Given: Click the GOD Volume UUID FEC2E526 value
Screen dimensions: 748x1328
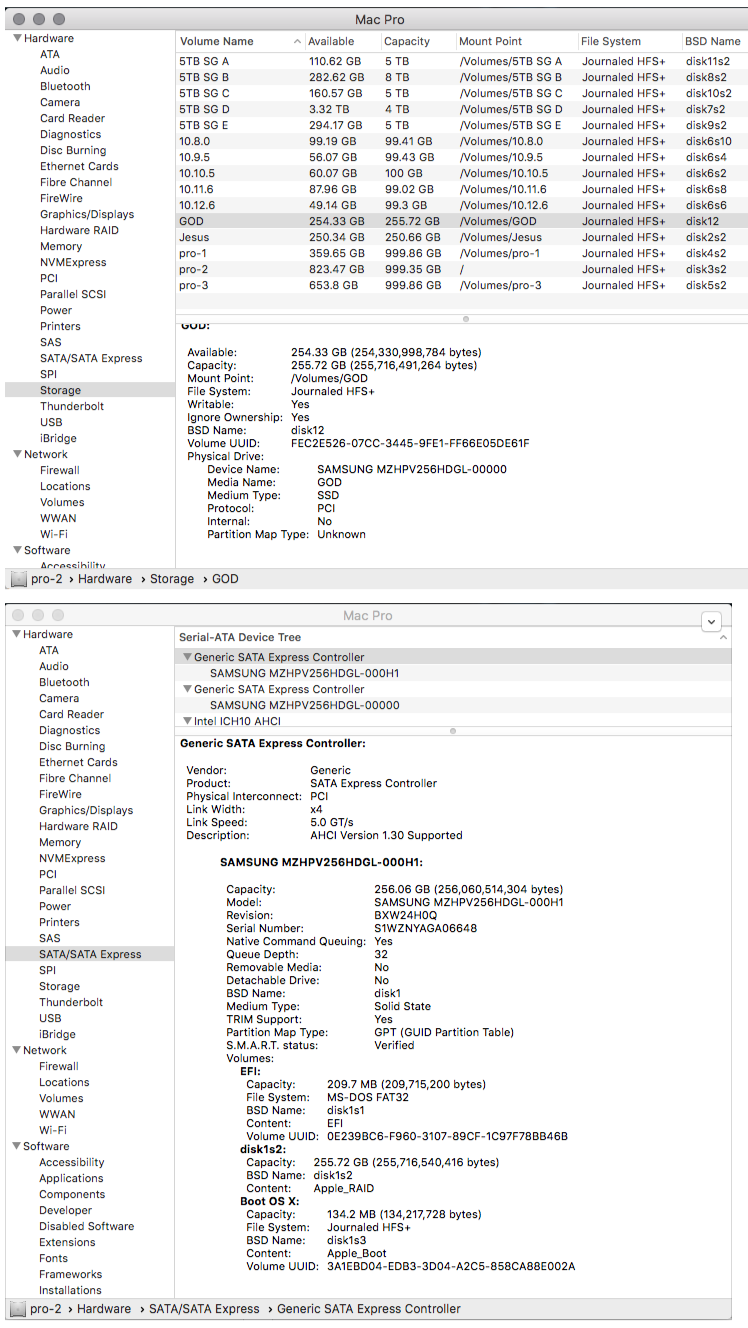Looking at the screenshot, I should pyautogui.click(x=410, y=443).
